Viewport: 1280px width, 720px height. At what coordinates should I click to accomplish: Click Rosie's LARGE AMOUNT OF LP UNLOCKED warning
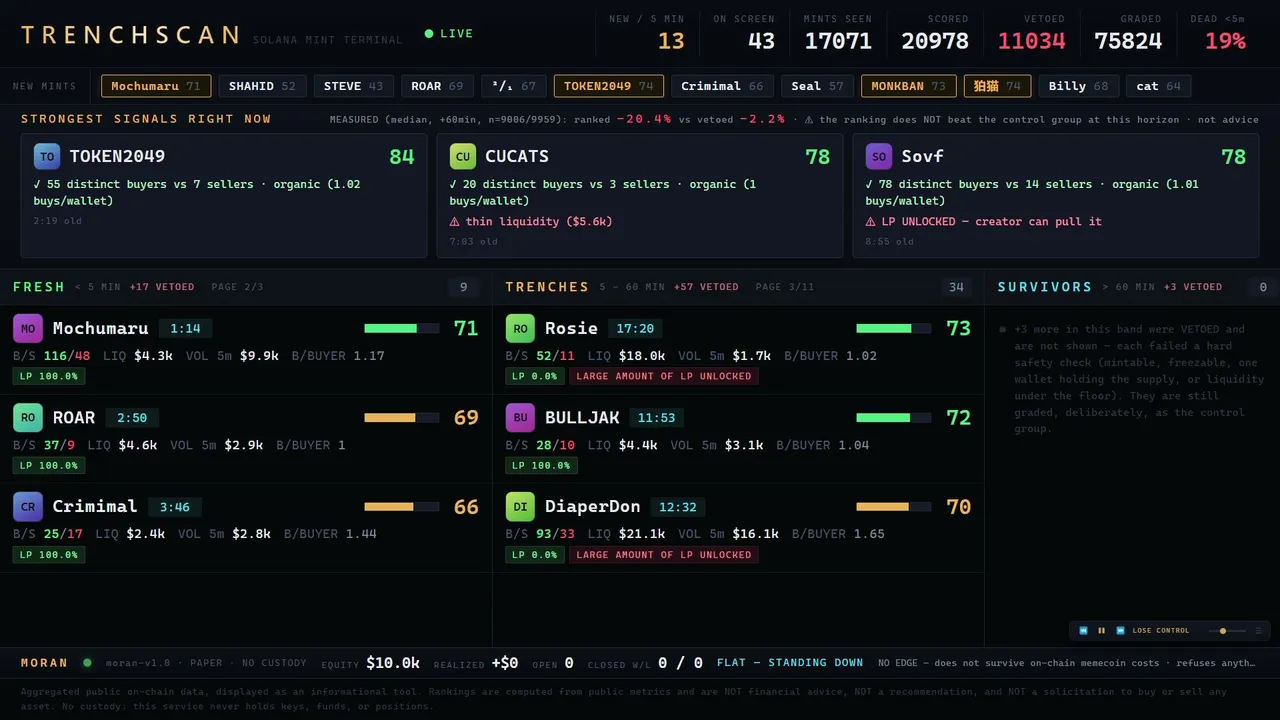[x=664, y=376]
